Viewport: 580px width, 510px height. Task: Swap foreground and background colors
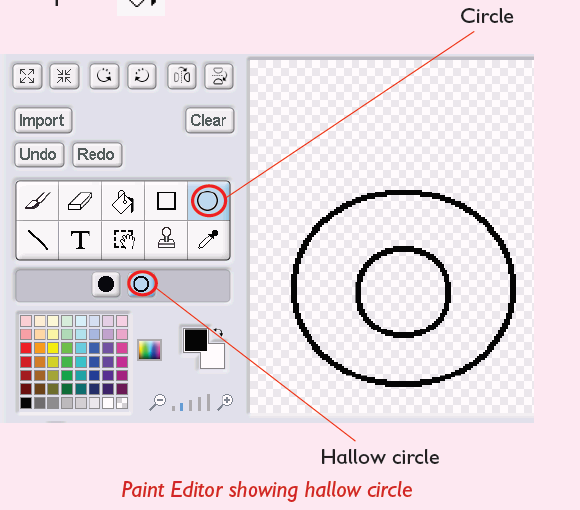tap(218, 332)
